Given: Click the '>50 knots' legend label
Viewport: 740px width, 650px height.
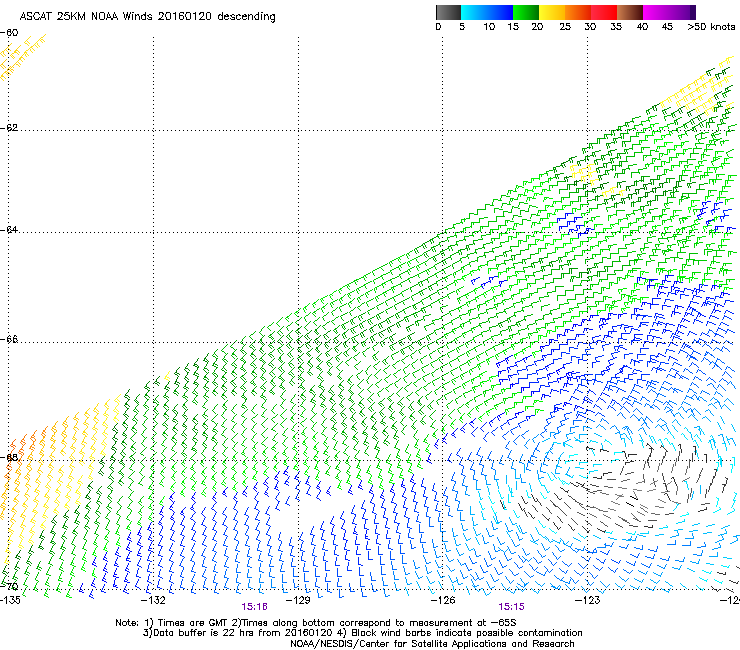Looking at the screenshot, I should tap(711, 27).
